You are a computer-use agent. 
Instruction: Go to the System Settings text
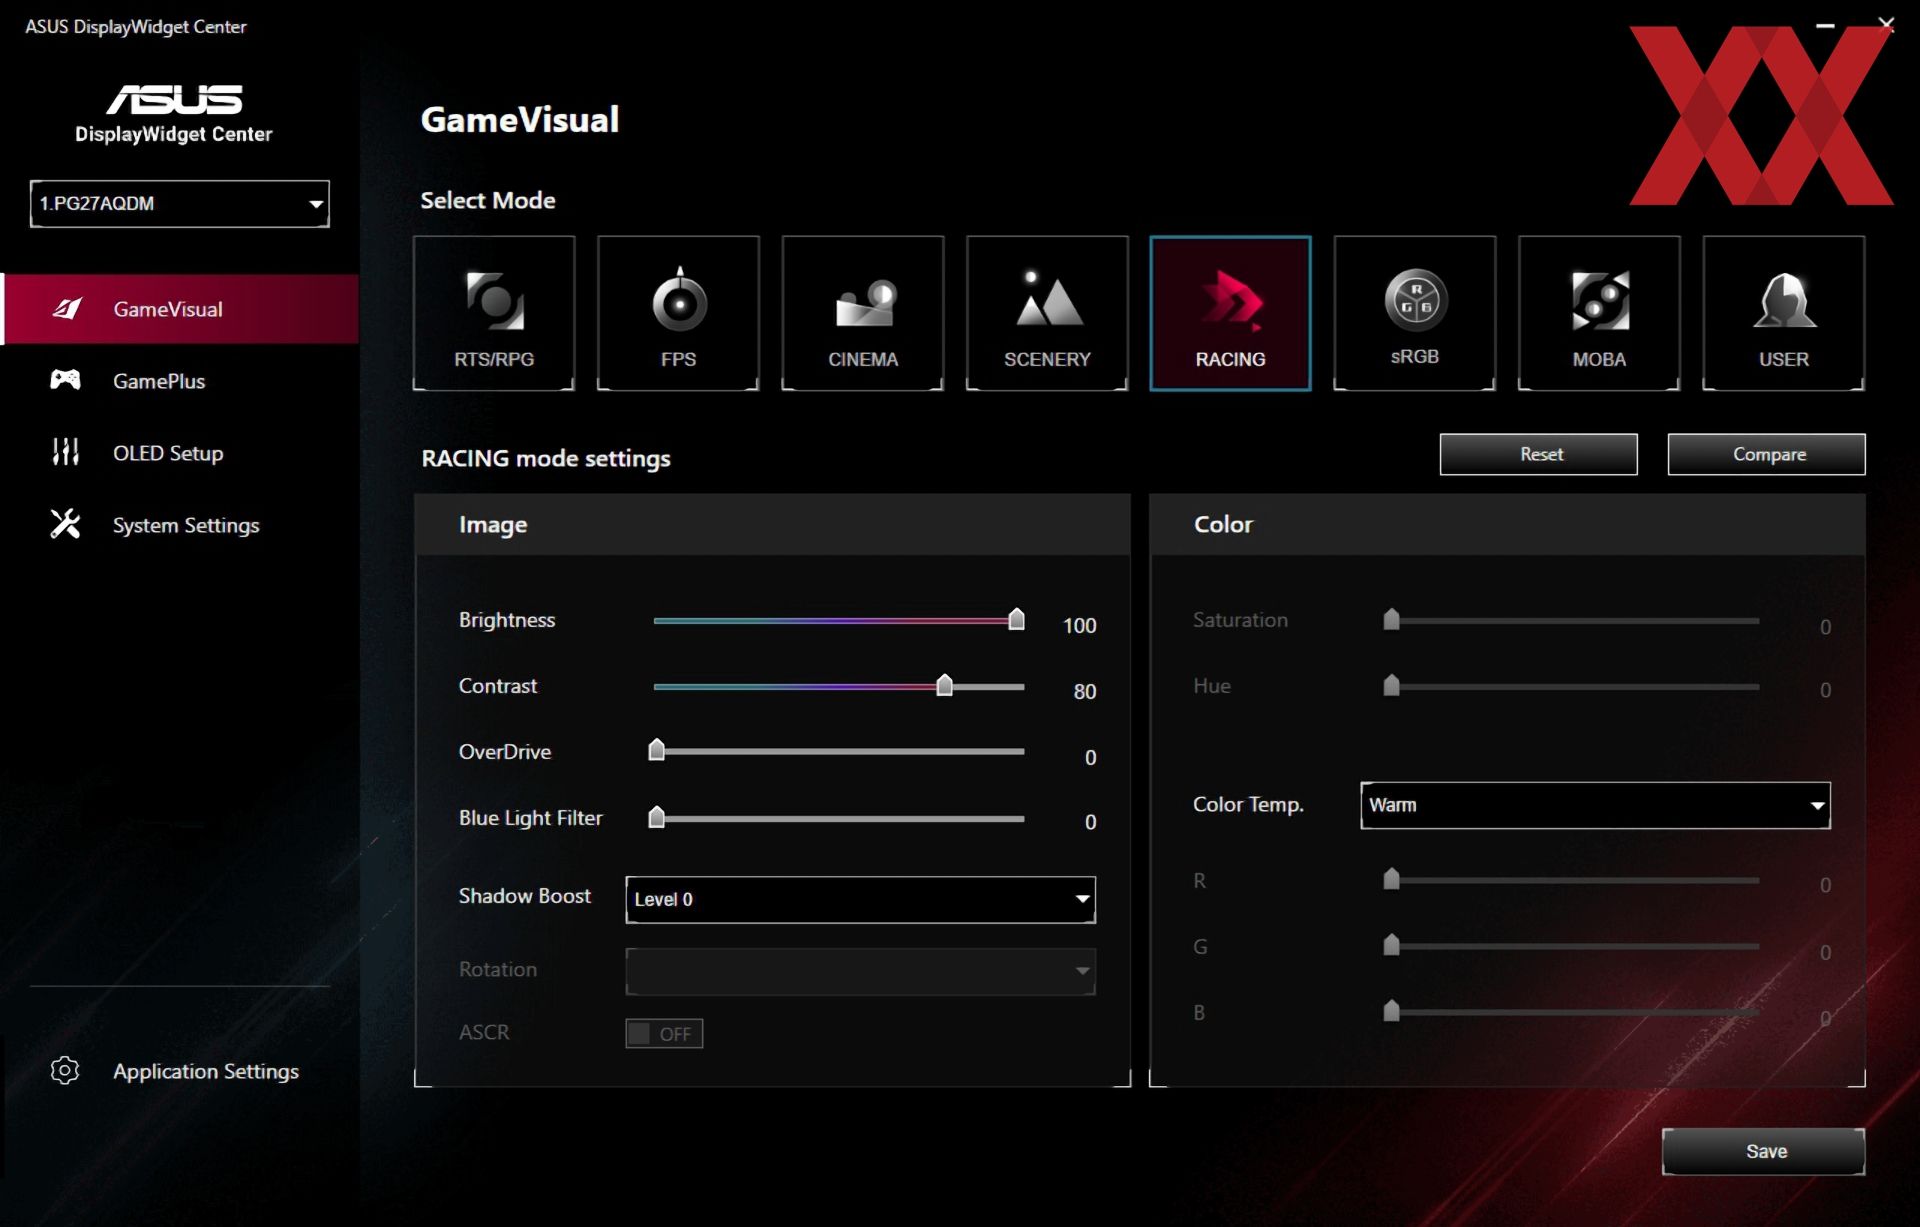(186, 525)
